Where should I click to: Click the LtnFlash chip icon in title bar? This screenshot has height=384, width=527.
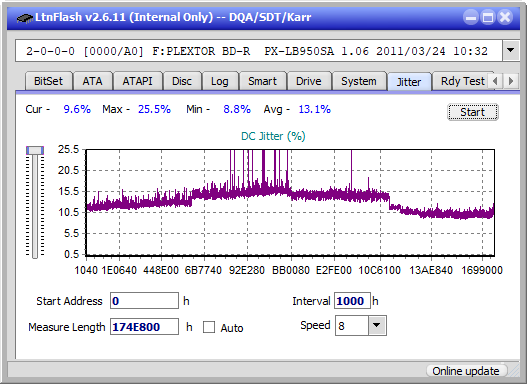tap(24, 17)
